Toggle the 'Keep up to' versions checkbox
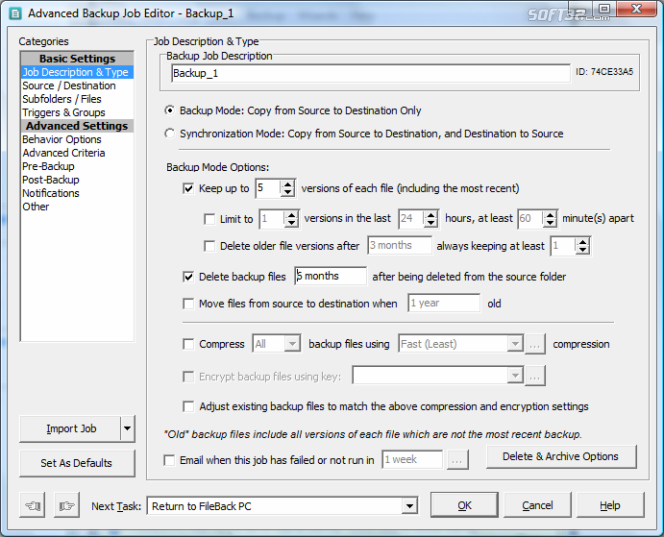 point(188,188)
